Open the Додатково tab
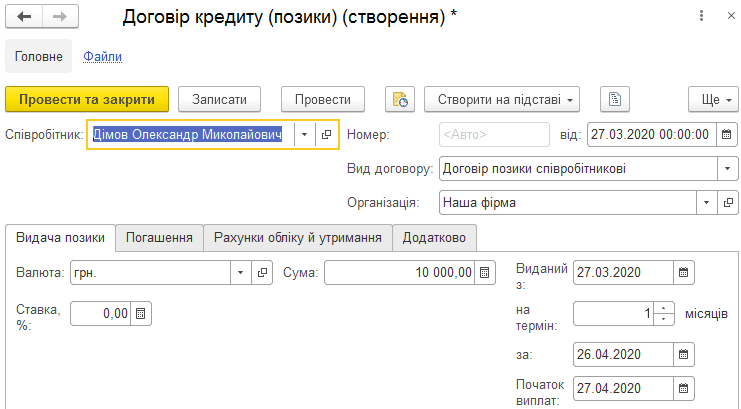This screenshot has height=409, width=741. pos(434,237)
